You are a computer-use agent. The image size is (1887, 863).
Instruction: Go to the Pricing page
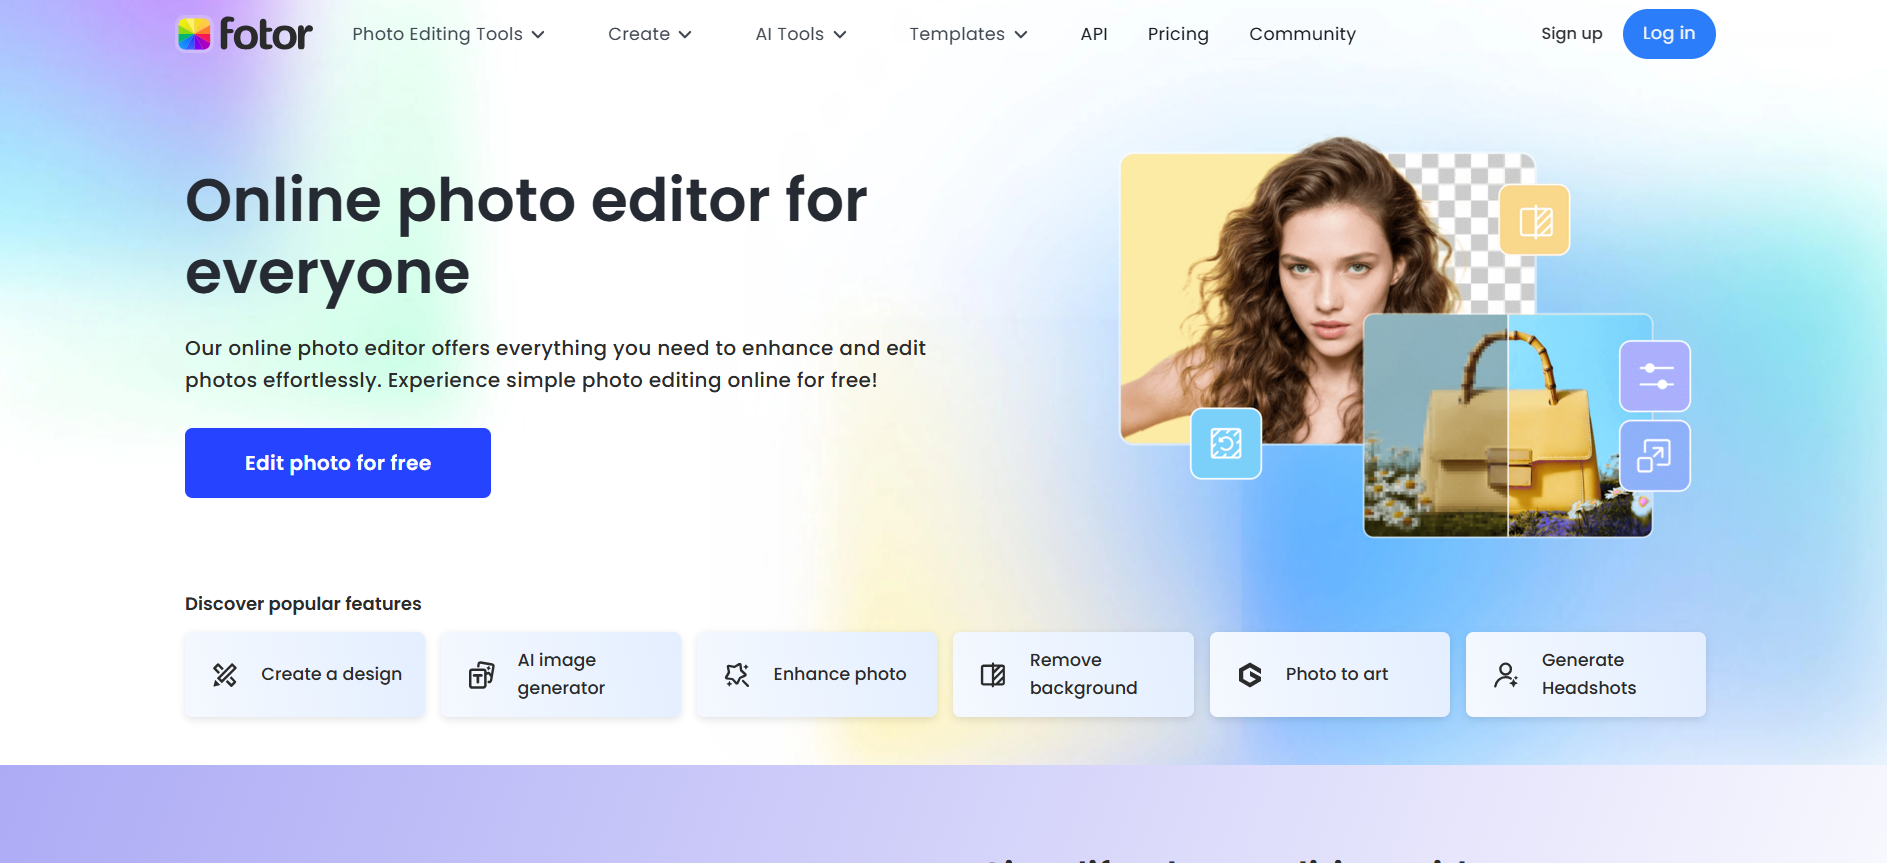point(1178,34)
